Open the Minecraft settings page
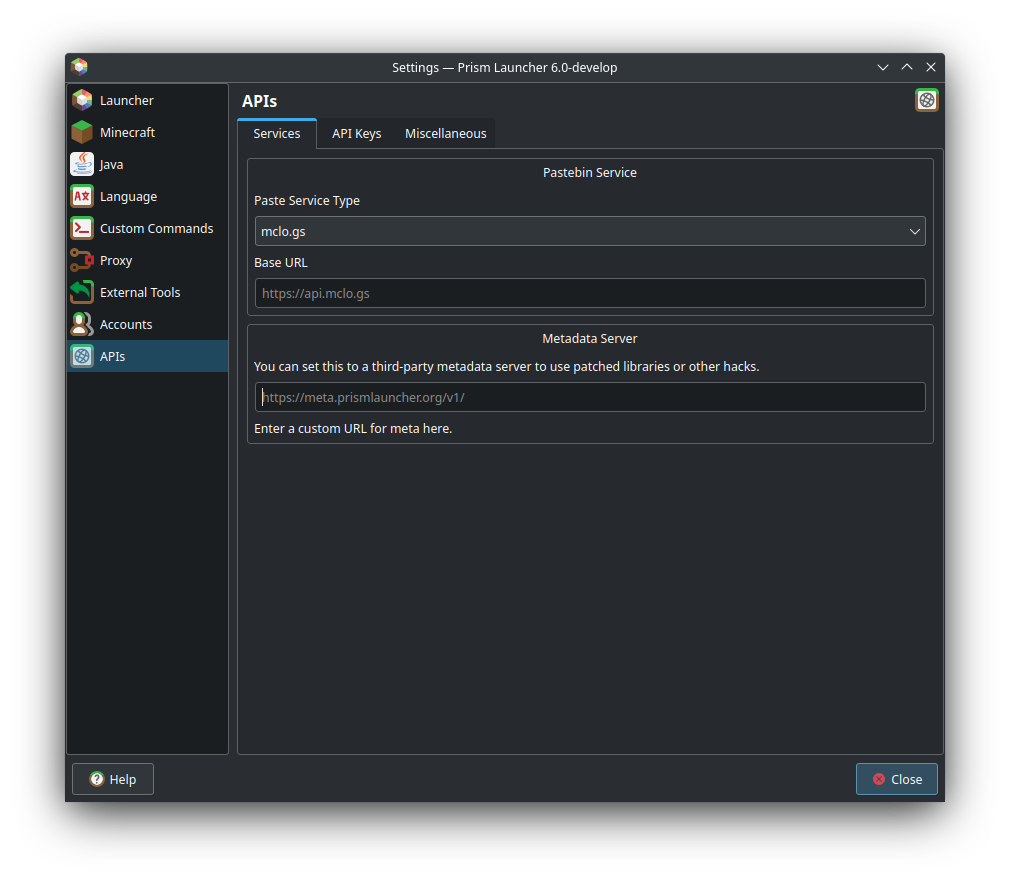1010x879 pixels. tap(148, 132)
